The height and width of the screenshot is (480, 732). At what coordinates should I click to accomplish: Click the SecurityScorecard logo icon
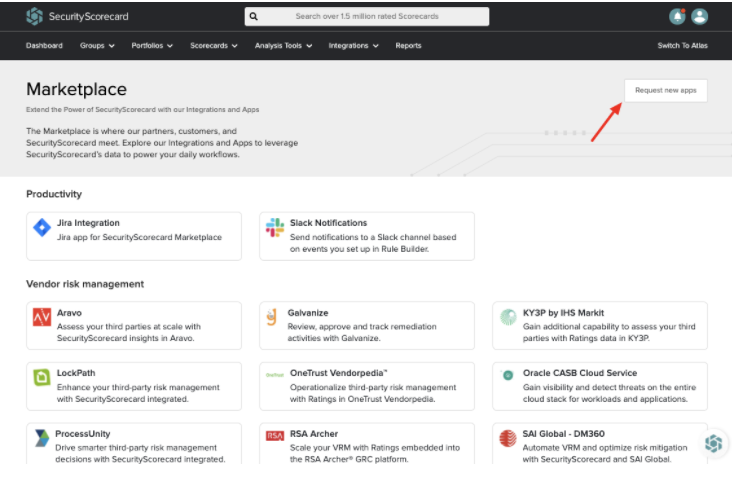tap(35, 16)
